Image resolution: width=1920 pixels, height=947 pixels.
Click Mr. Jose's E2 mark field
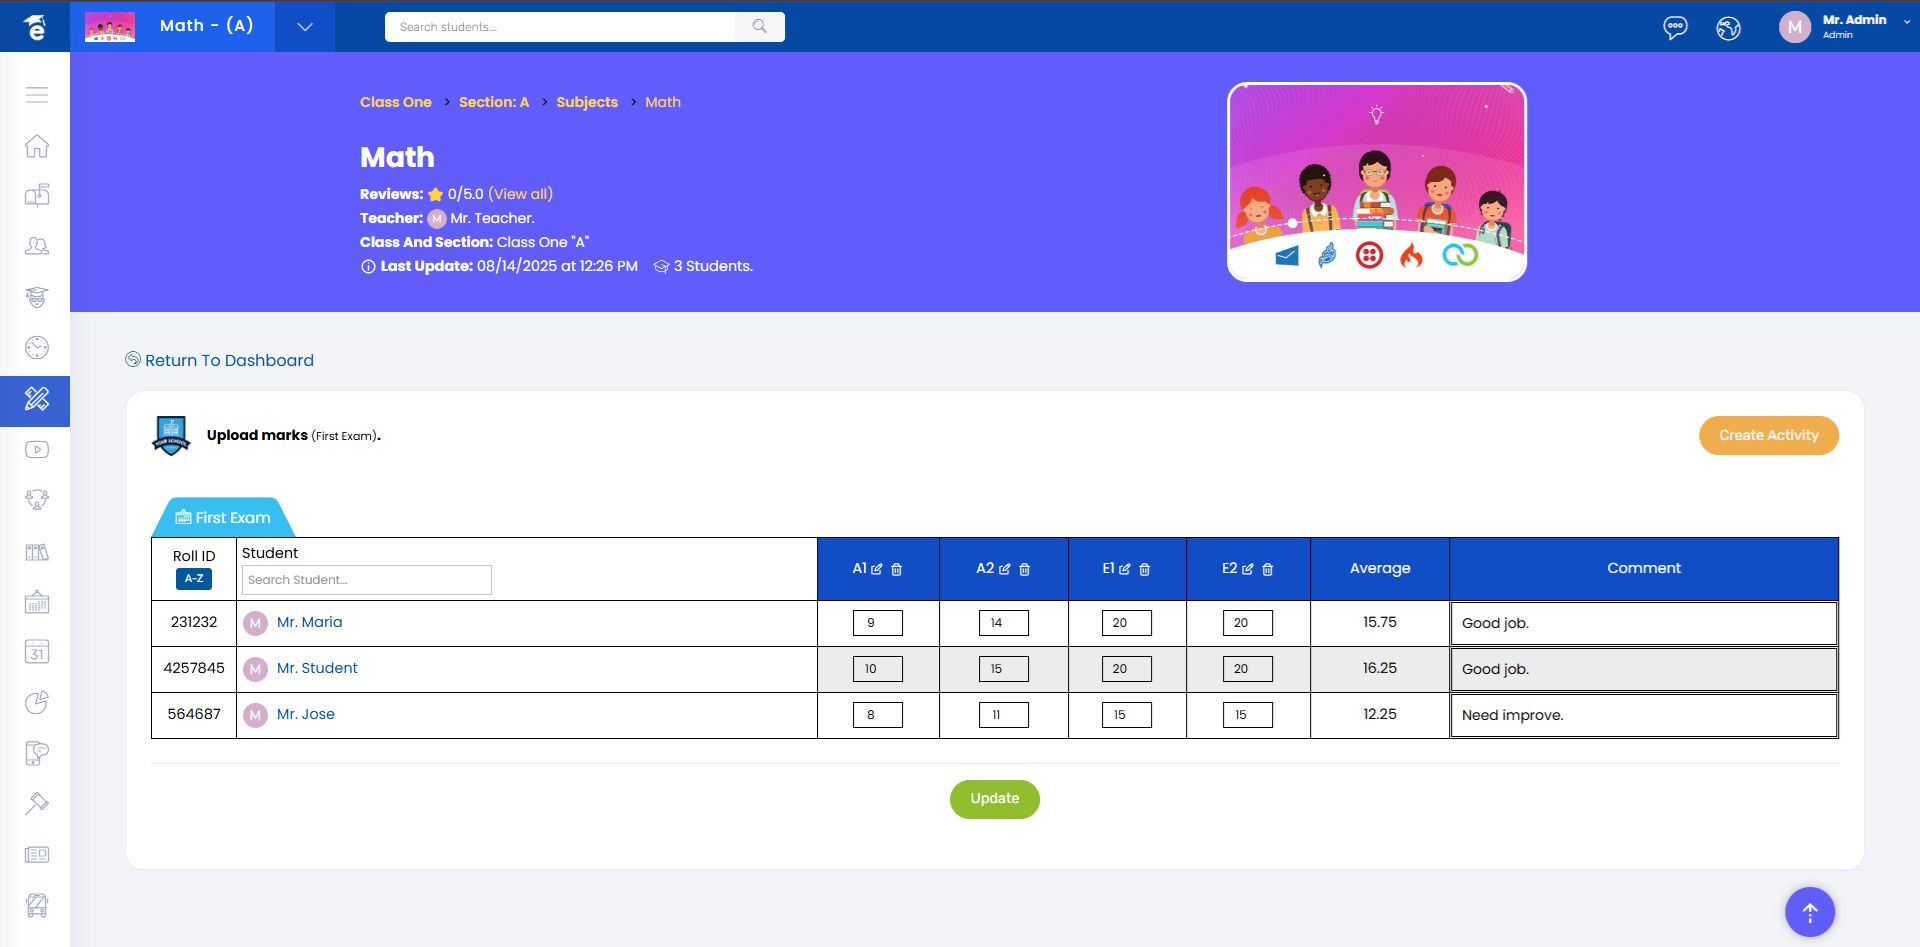tap(1248, 715)
